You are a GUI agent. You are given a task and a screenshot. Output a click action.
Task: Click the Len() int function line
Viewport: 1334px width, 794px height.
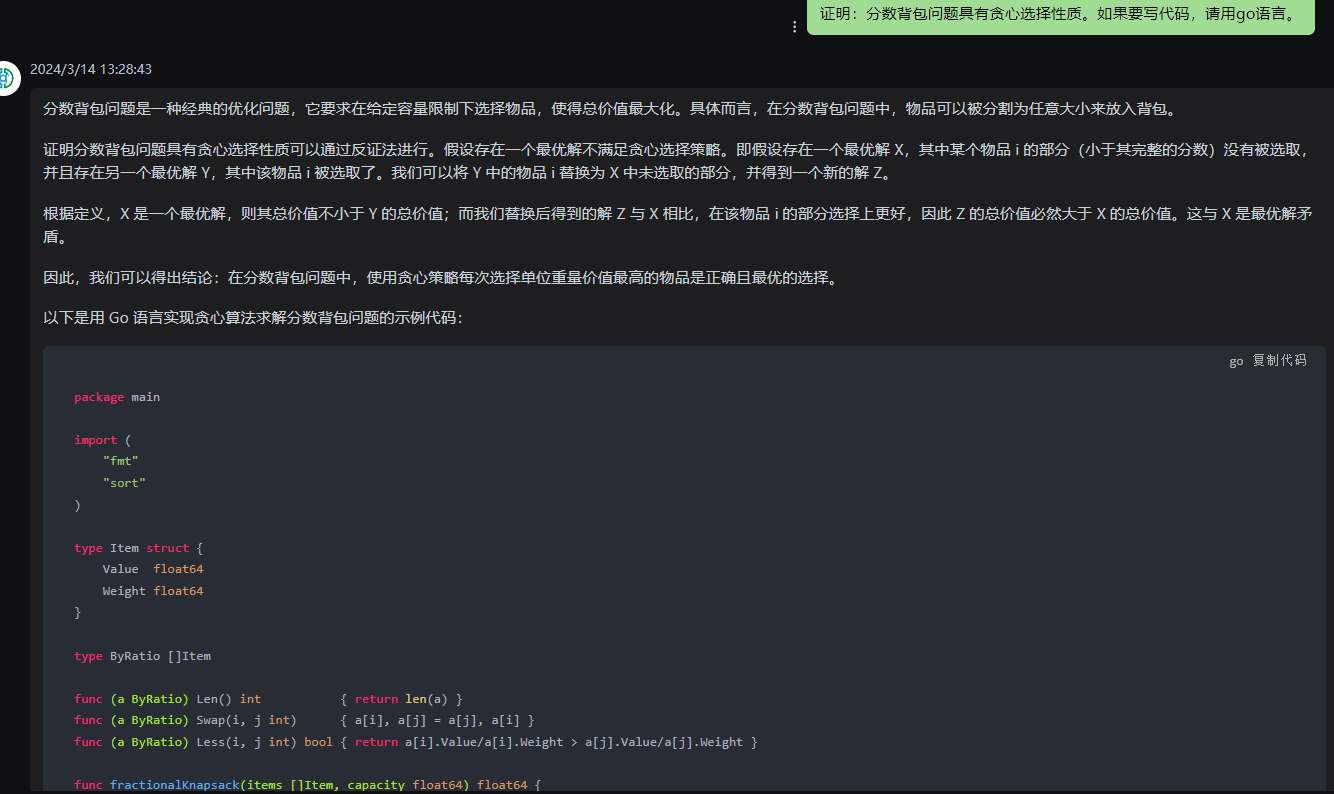tap(268, 699)
